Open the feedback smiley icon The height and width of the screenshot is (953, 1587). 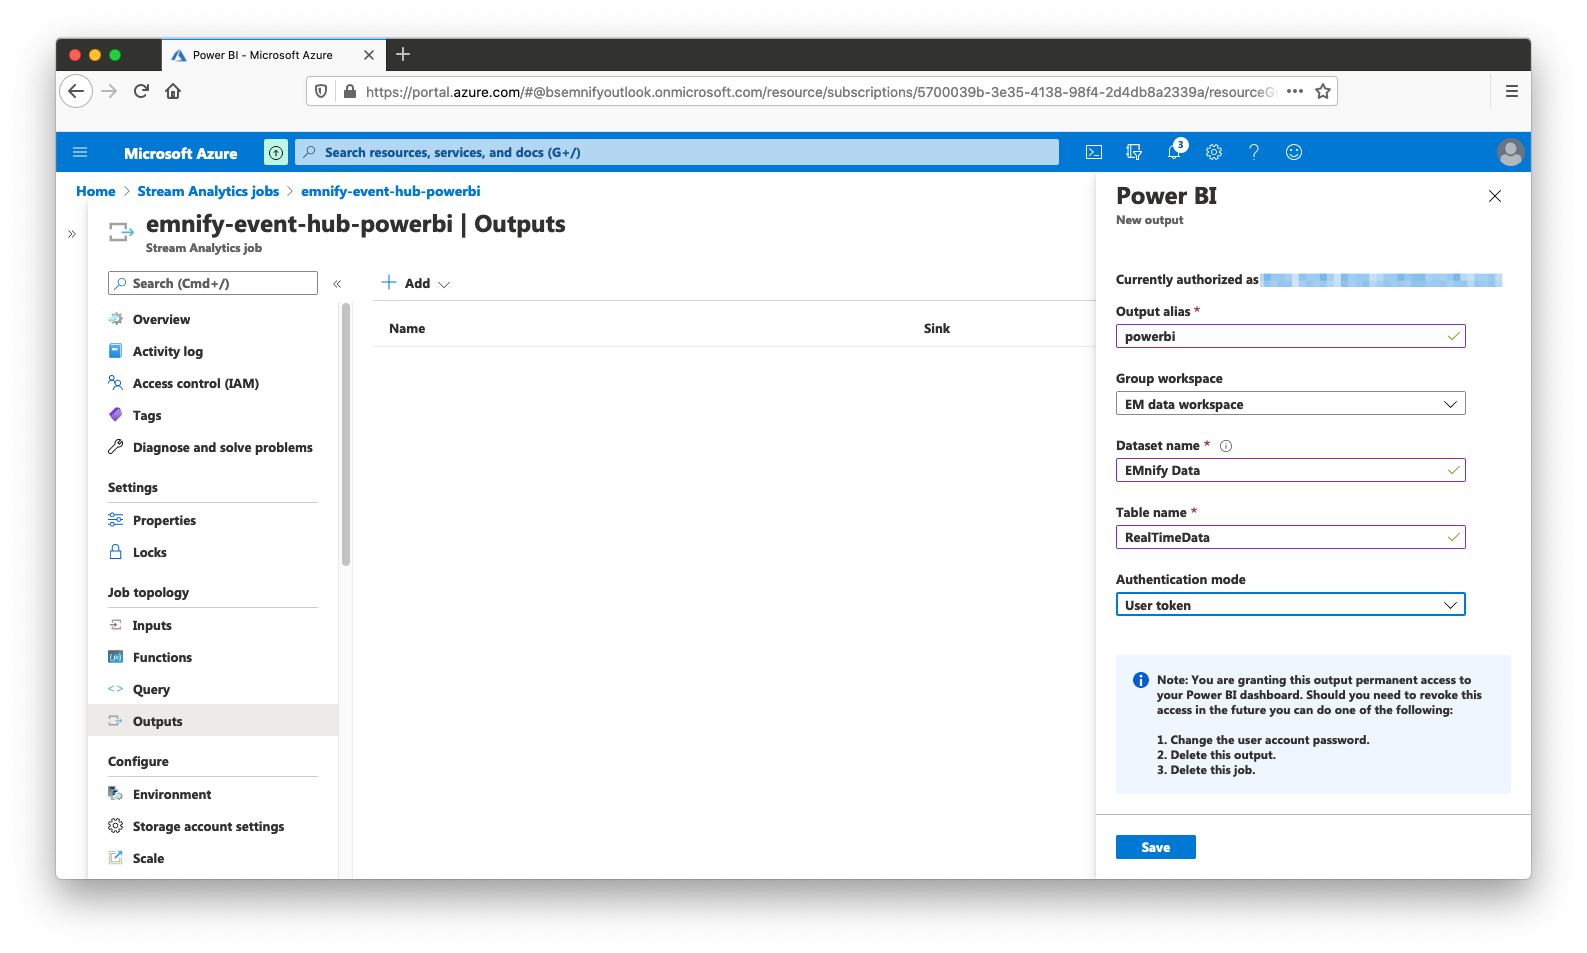coord(1294,152)
